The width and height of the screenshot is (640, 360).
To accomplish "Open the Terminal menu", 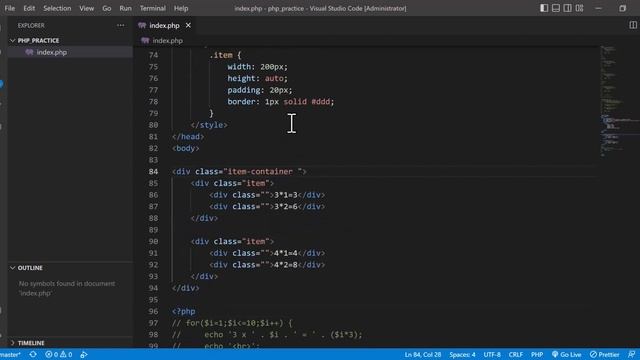I will coord(153,8).
